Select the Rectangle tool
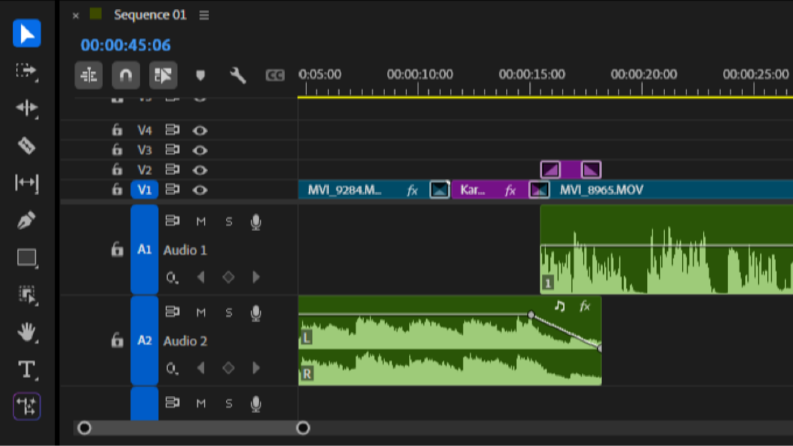The image size is (793, 446). click(x=26, y=257)
